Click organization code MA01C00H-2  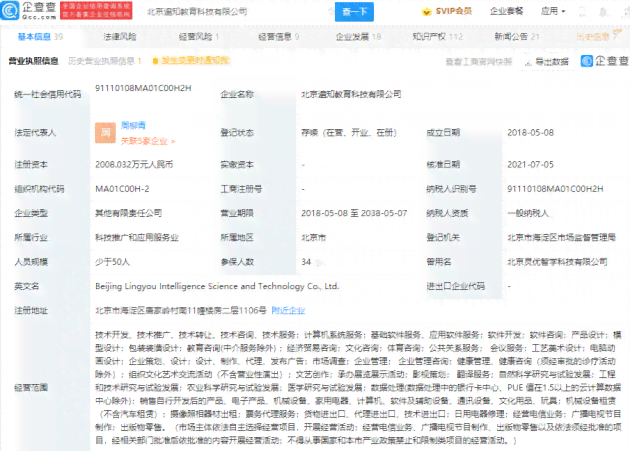click(122, 189)
